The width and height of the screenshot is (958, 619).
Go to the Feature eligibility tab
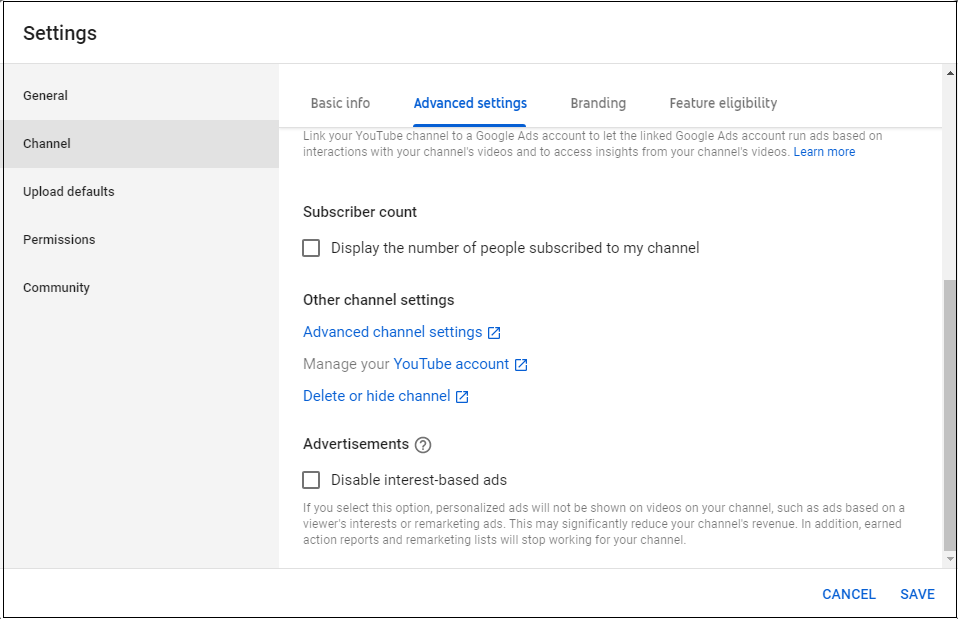coord(723,103)
